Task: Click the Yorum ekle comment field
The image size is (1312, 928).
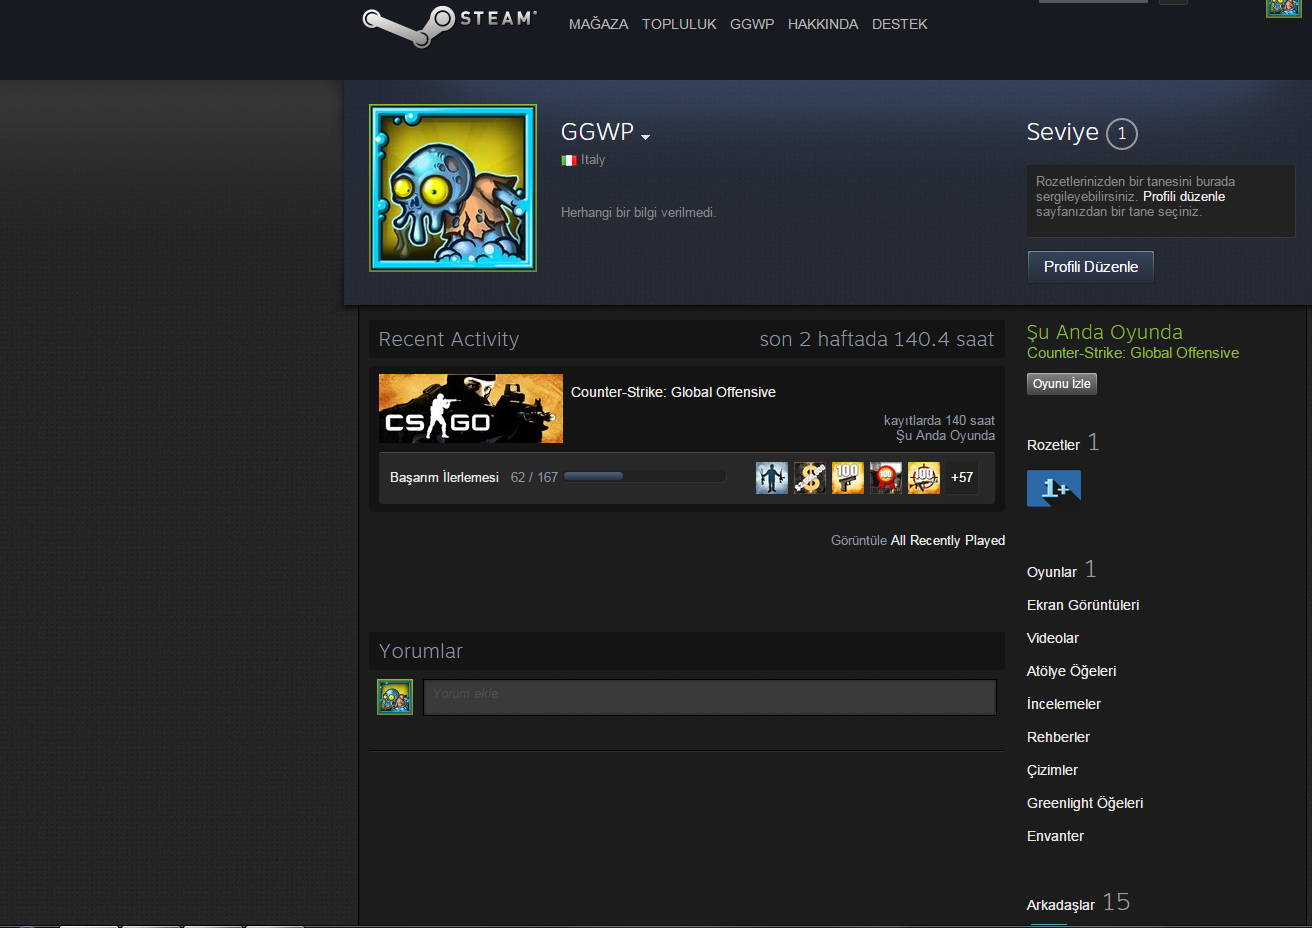Action: pos(710,697)
